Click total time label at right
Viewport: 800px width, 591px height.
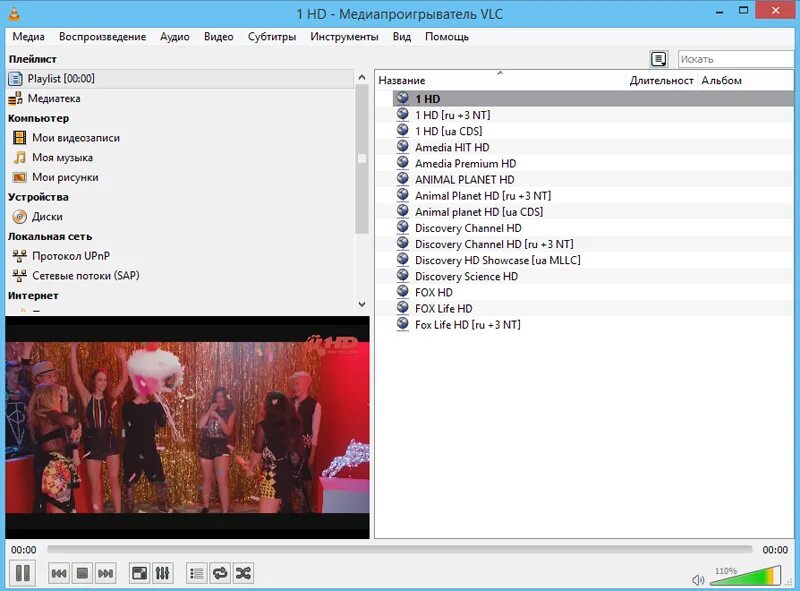[x=775, y=550]
